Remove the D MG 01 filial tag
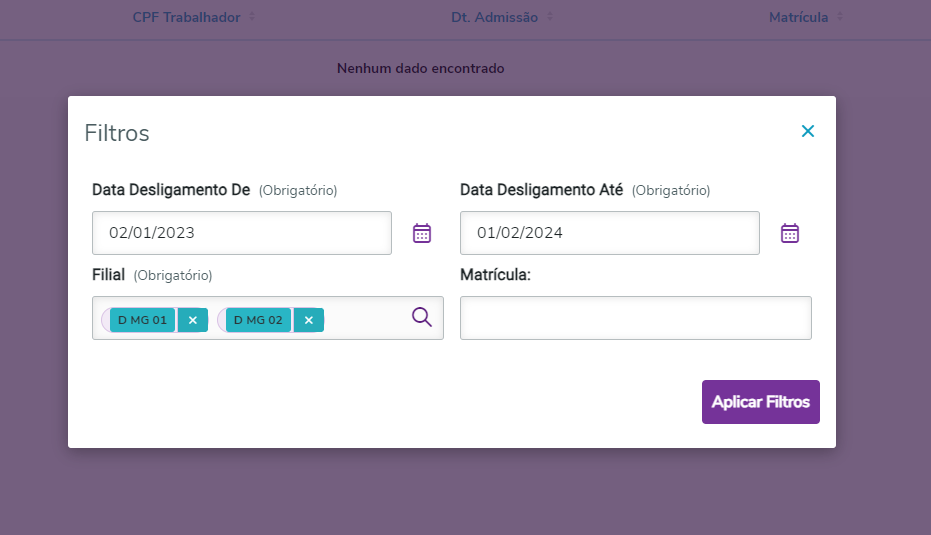This screenshot has height=535, width=931. coord(192,320)
